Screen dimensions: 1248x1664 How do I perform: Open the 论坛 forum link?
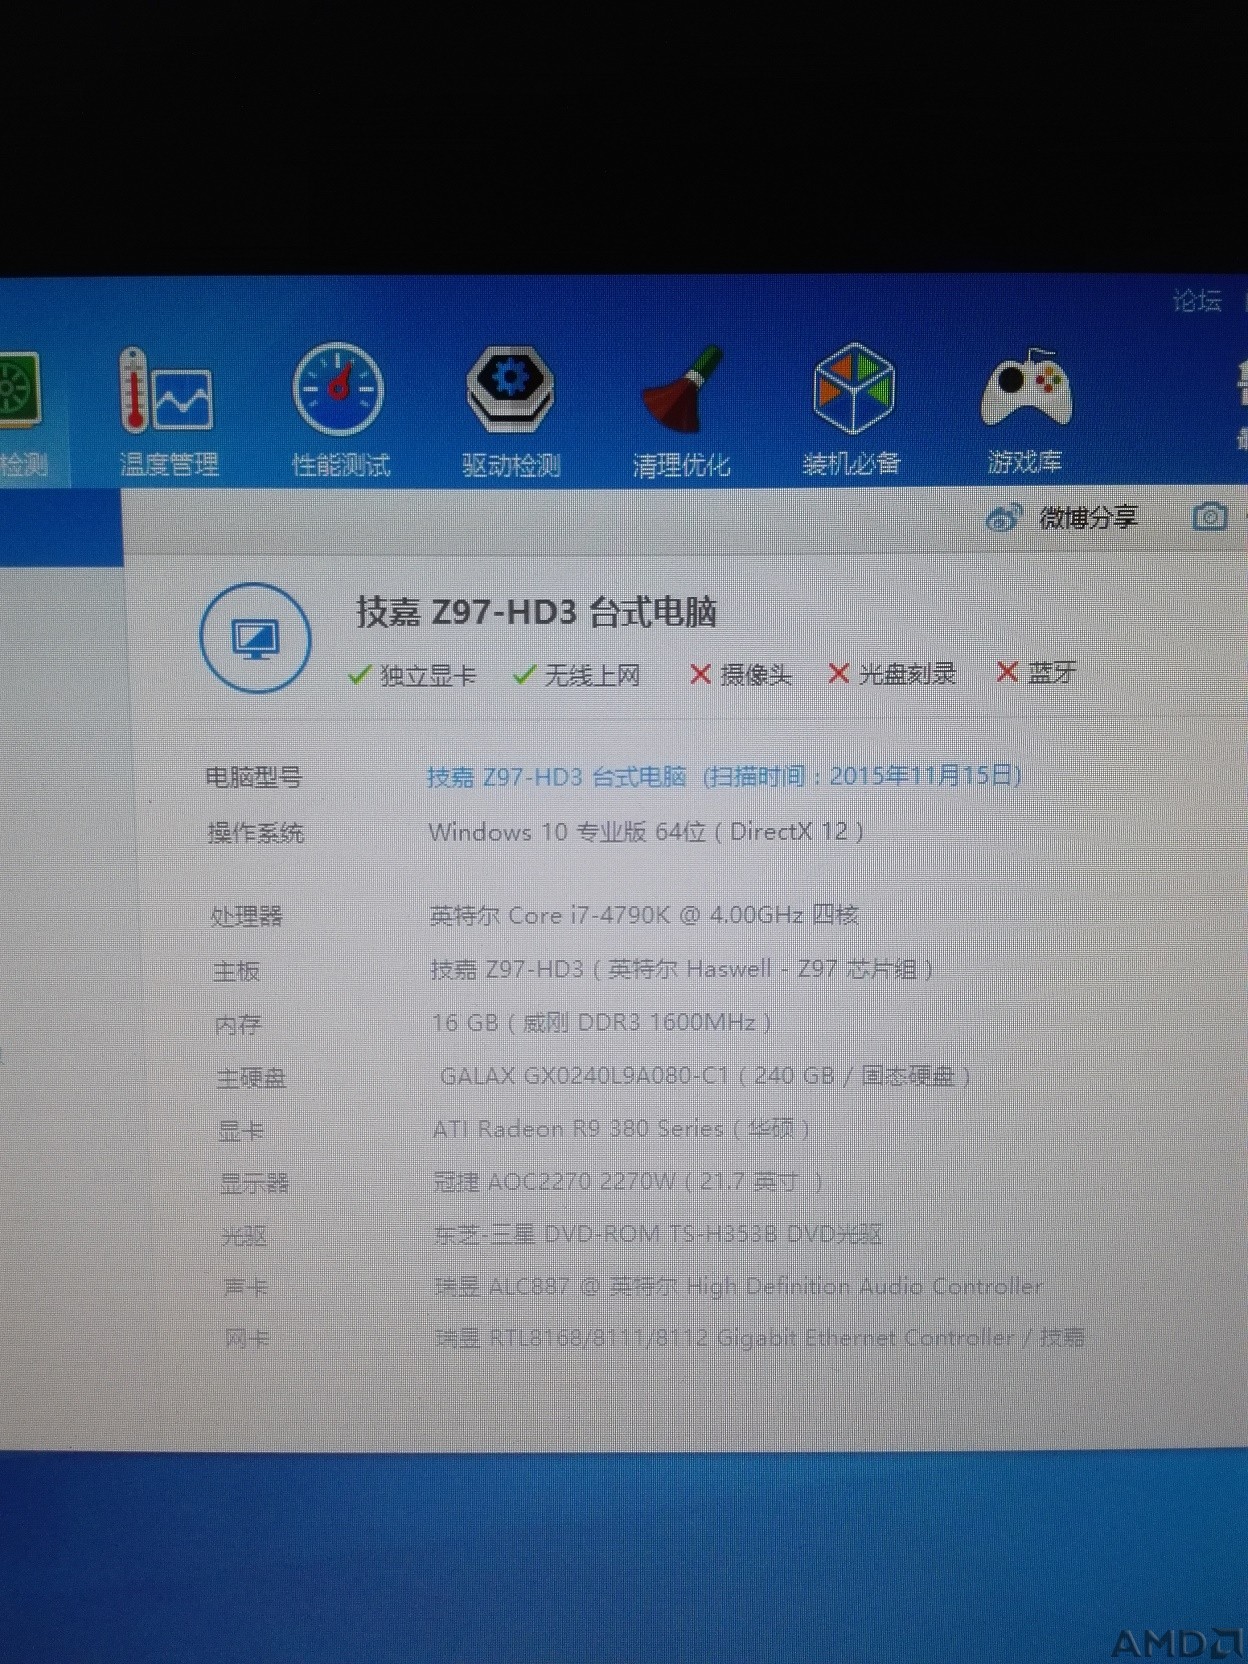[1197, 300]
